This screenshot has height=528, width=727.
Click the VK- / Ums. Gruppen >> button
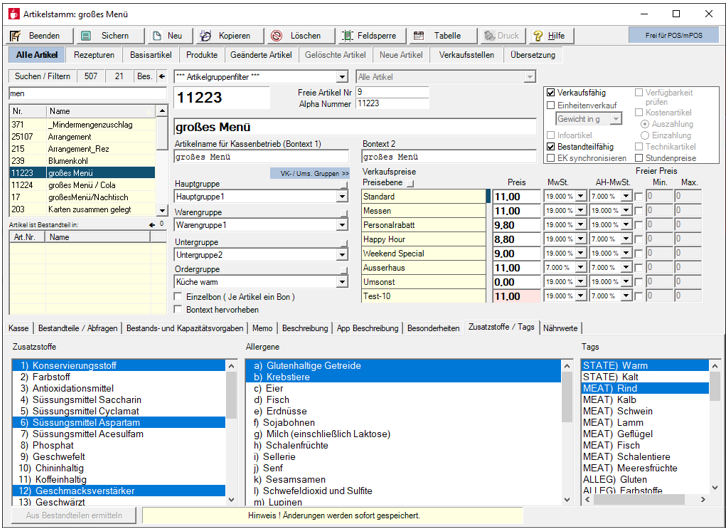pyautogui.click(x=310, y=173)
